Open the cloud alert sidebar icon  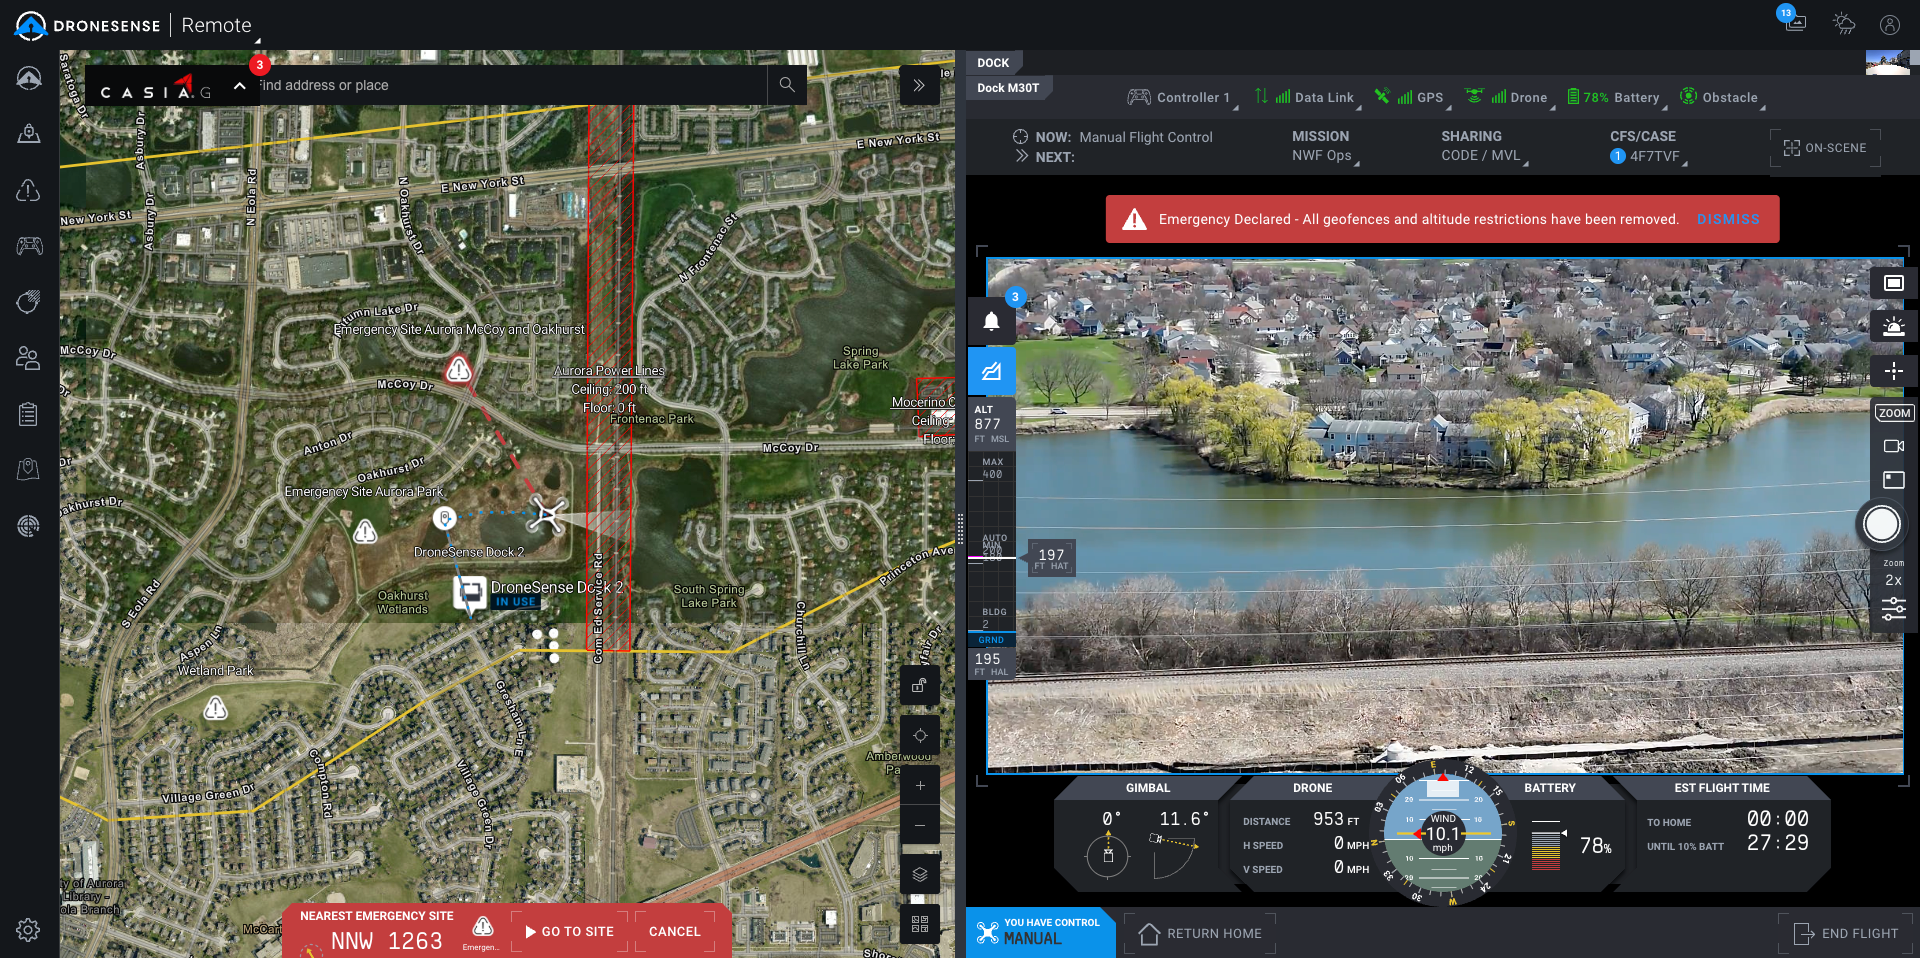click(x=29, y=190)
